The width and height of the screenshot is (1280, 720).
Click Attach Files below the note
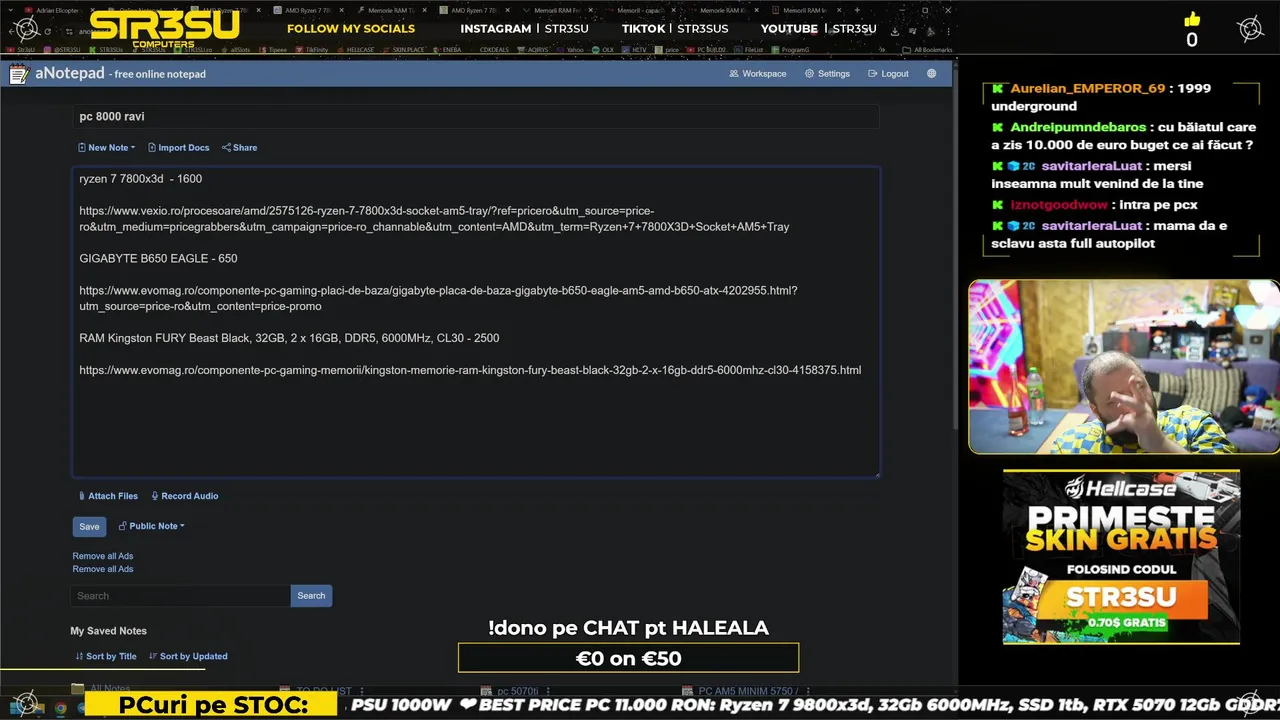tap(108, 496)
